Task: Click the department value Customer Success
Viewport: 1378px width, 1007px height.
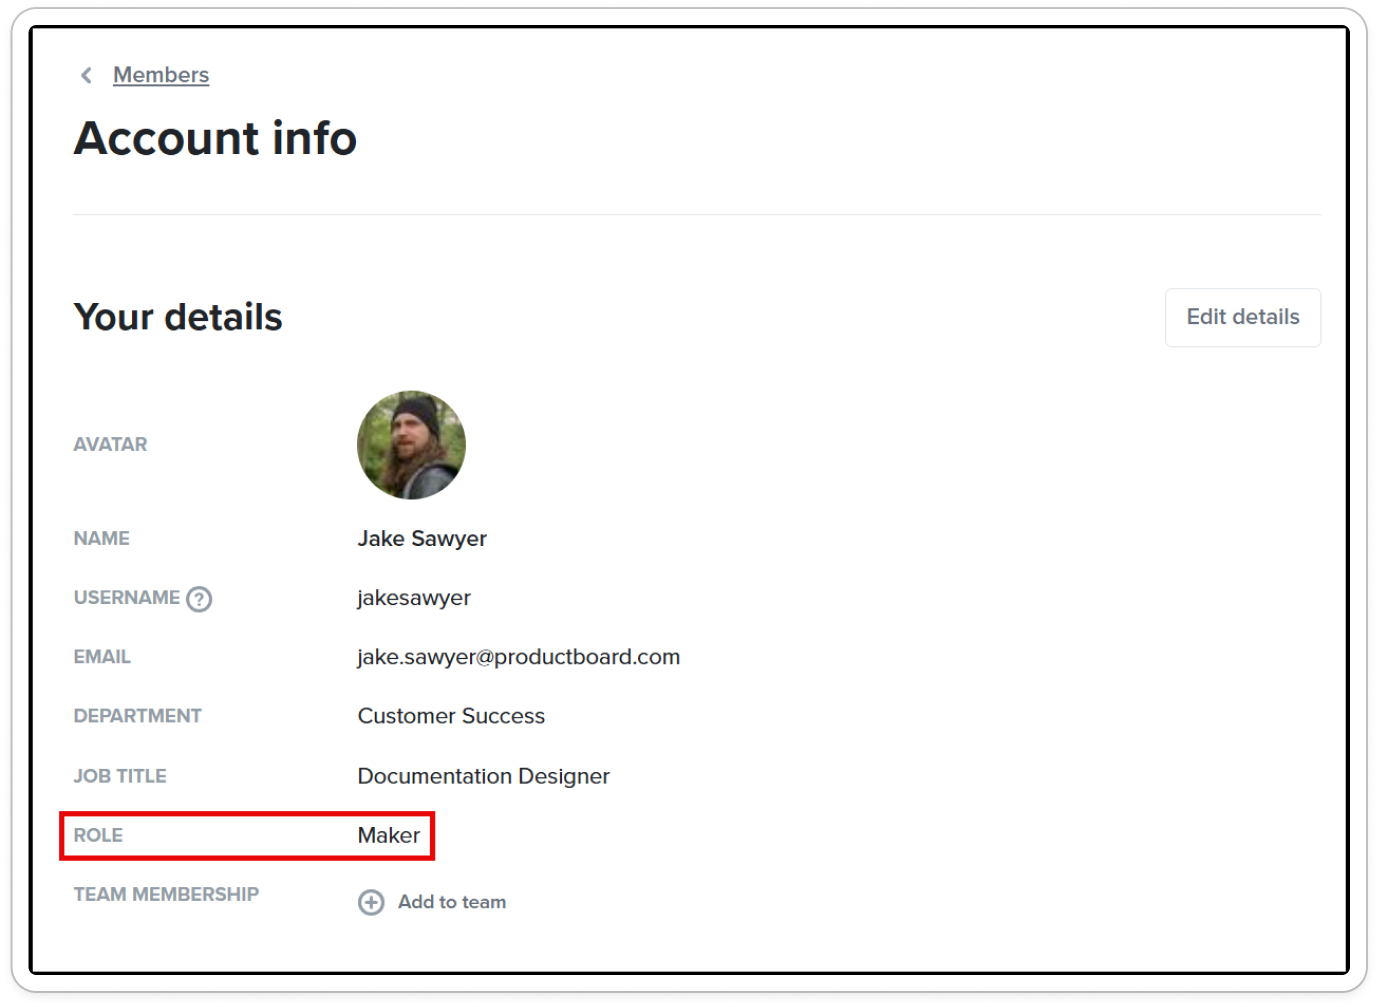Action: point(451,716)
